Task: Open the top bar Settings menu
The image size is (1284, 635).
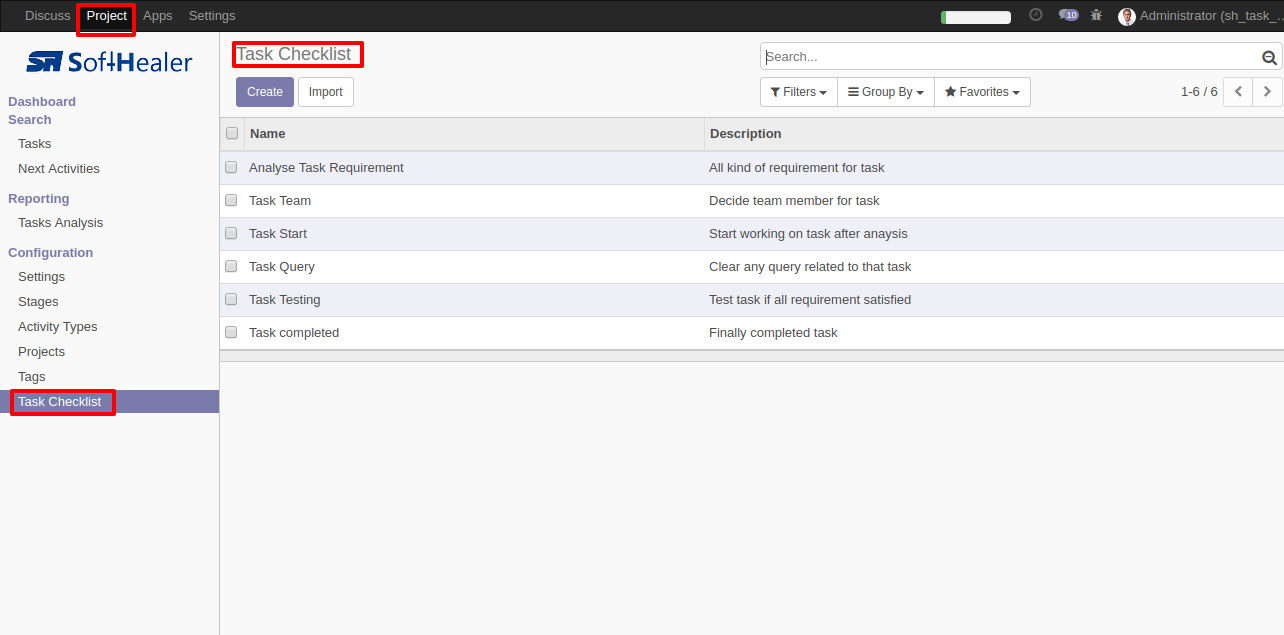Action: (212, 16)
